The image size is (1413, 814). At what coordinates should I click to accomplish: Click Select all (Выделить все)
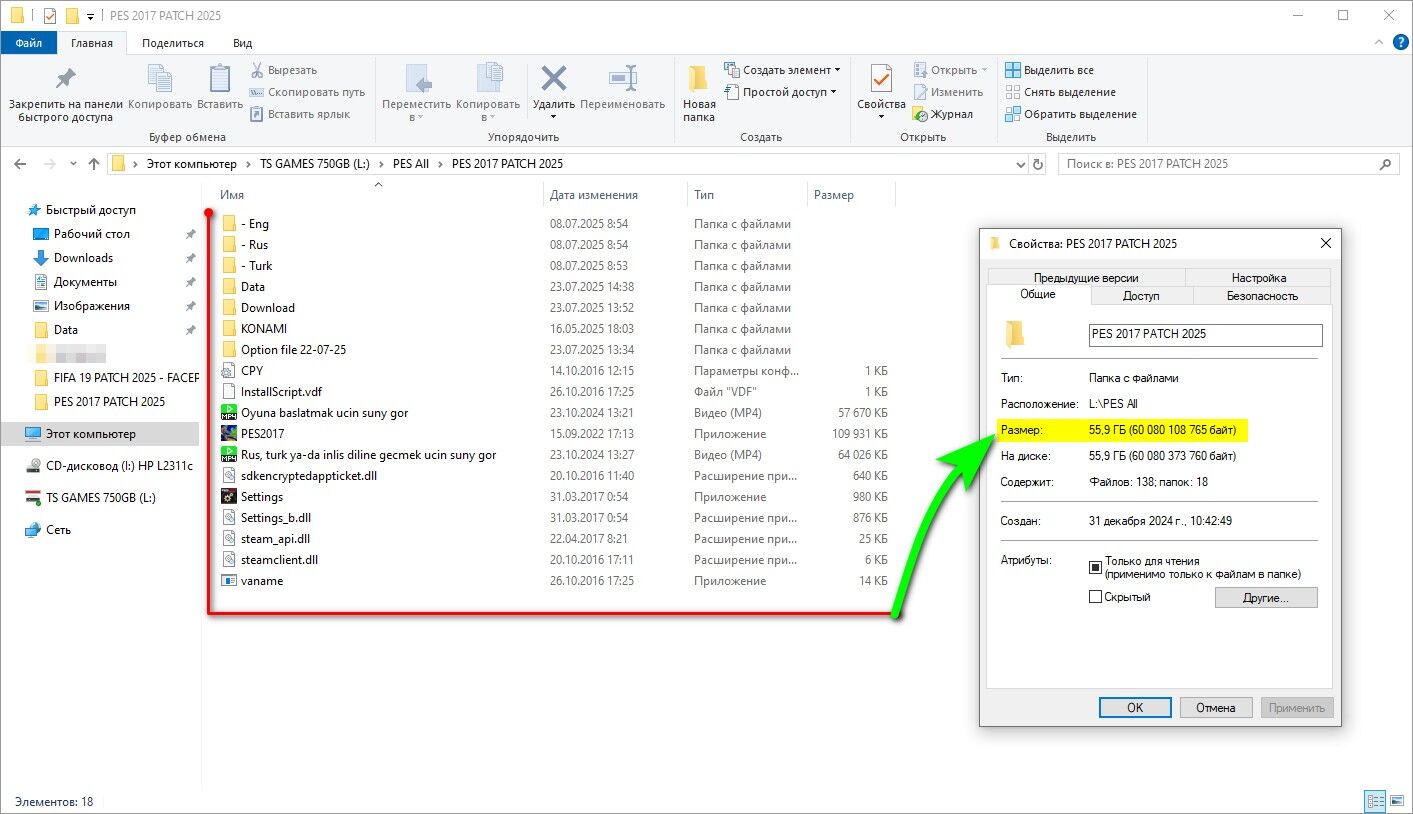coord(1049,70)
